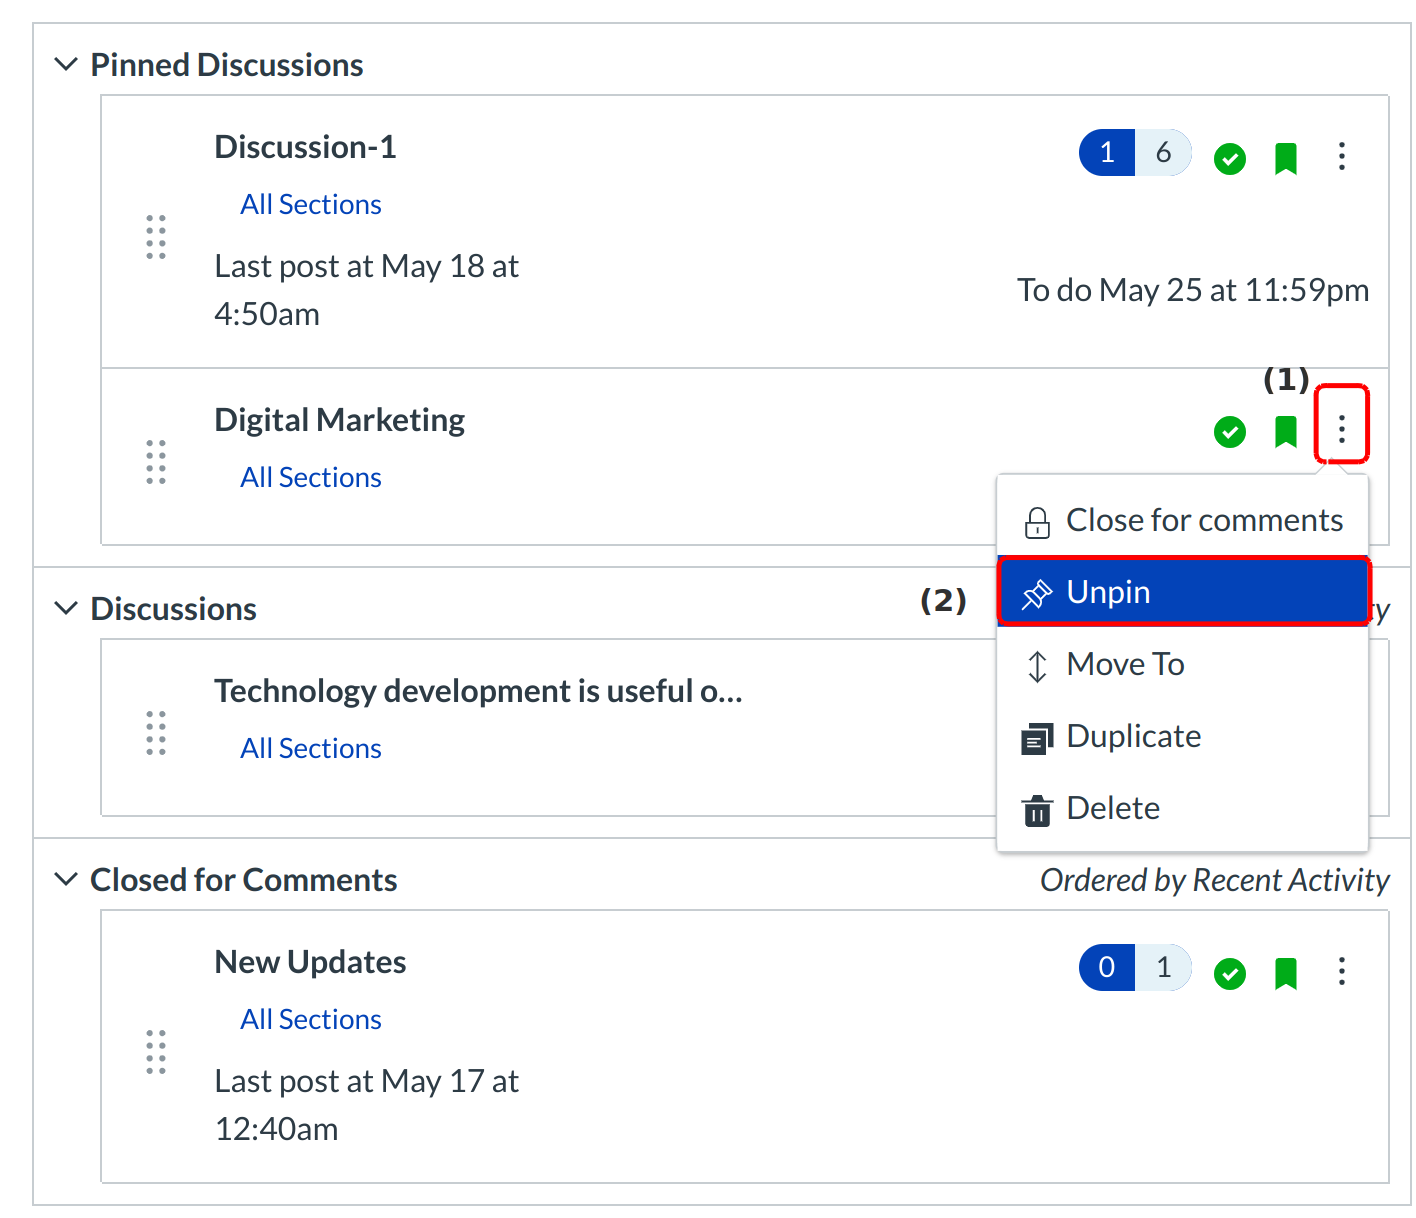Image resolution: width=1416 pixels, height=1218 pixels.
Task: Toggle the subscription bookmark for Digital Marketing
Action: (1286, 432)
